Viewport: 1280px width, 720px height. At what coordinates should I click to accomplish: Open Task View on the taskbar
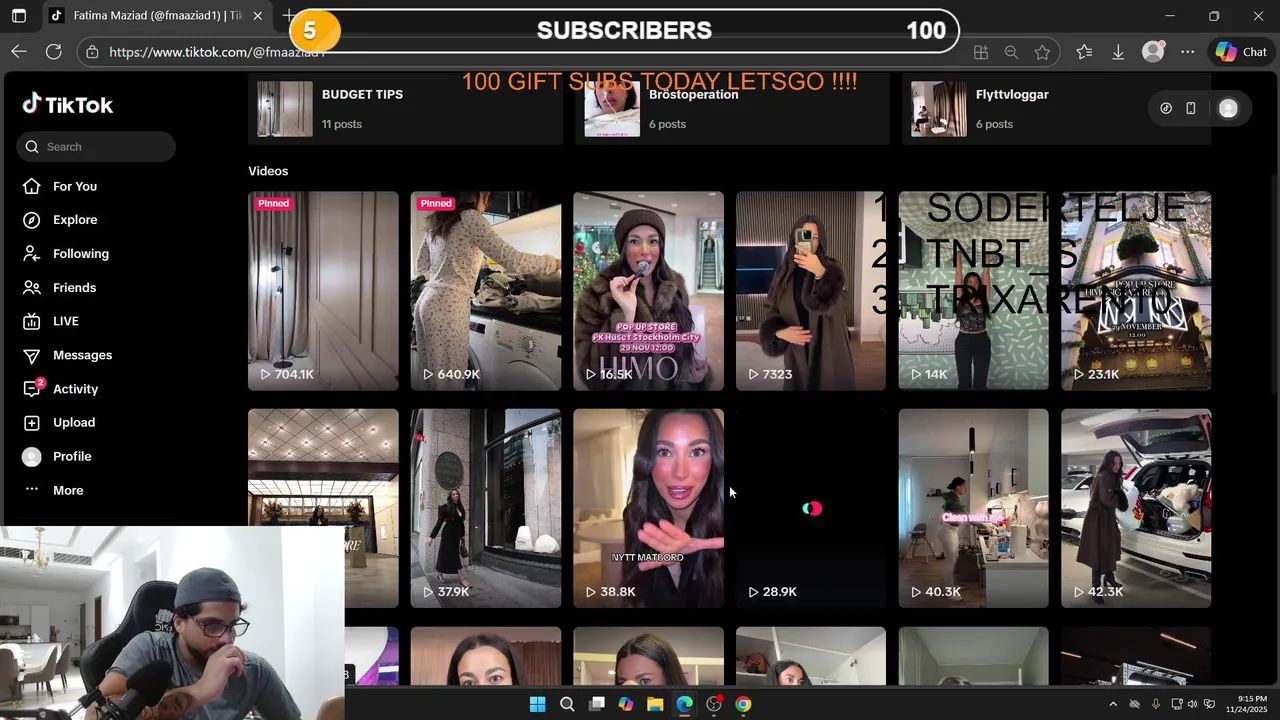tap(597, 704)
